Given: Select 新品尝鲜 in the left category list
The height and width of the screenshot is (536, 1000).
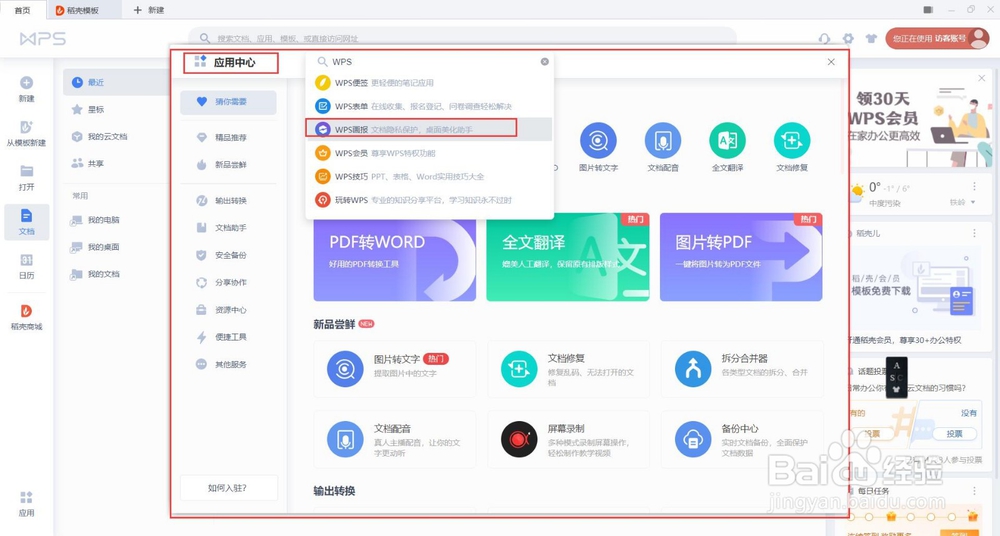Looking at the screenshot, I should [x=228, y=165].
